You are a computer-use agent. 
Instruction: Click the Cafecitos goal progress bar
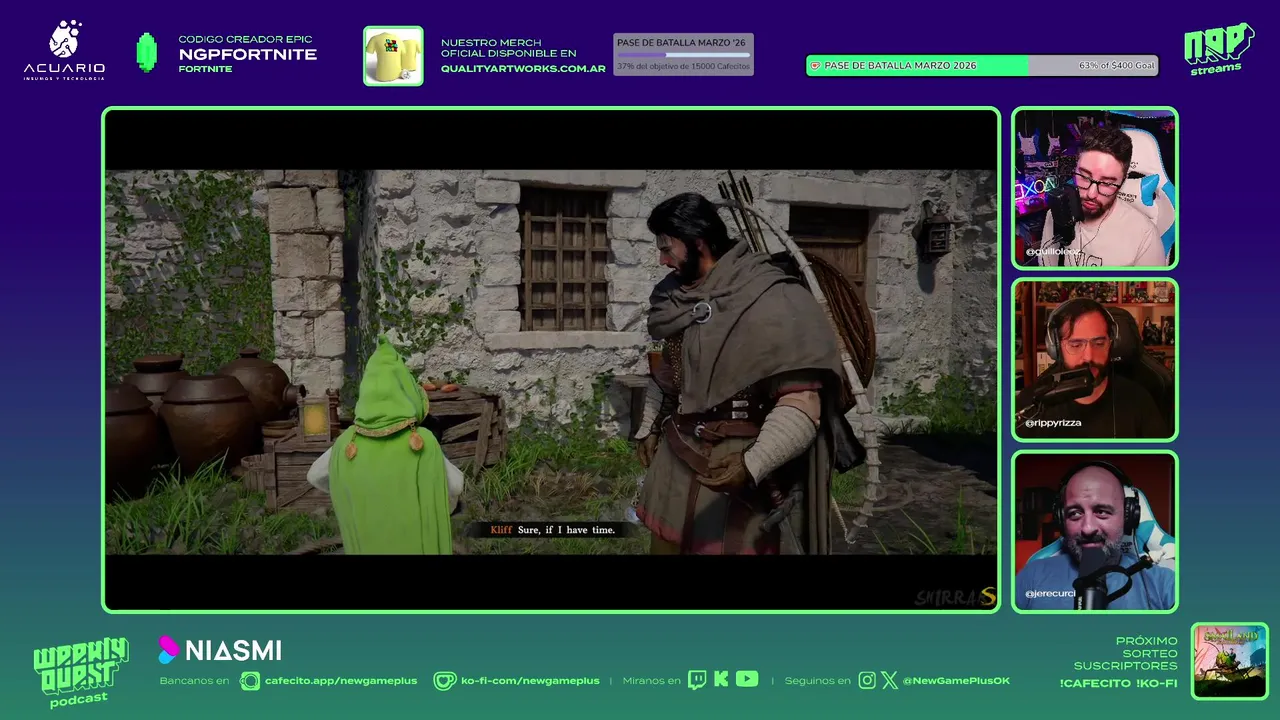point(683,55)
